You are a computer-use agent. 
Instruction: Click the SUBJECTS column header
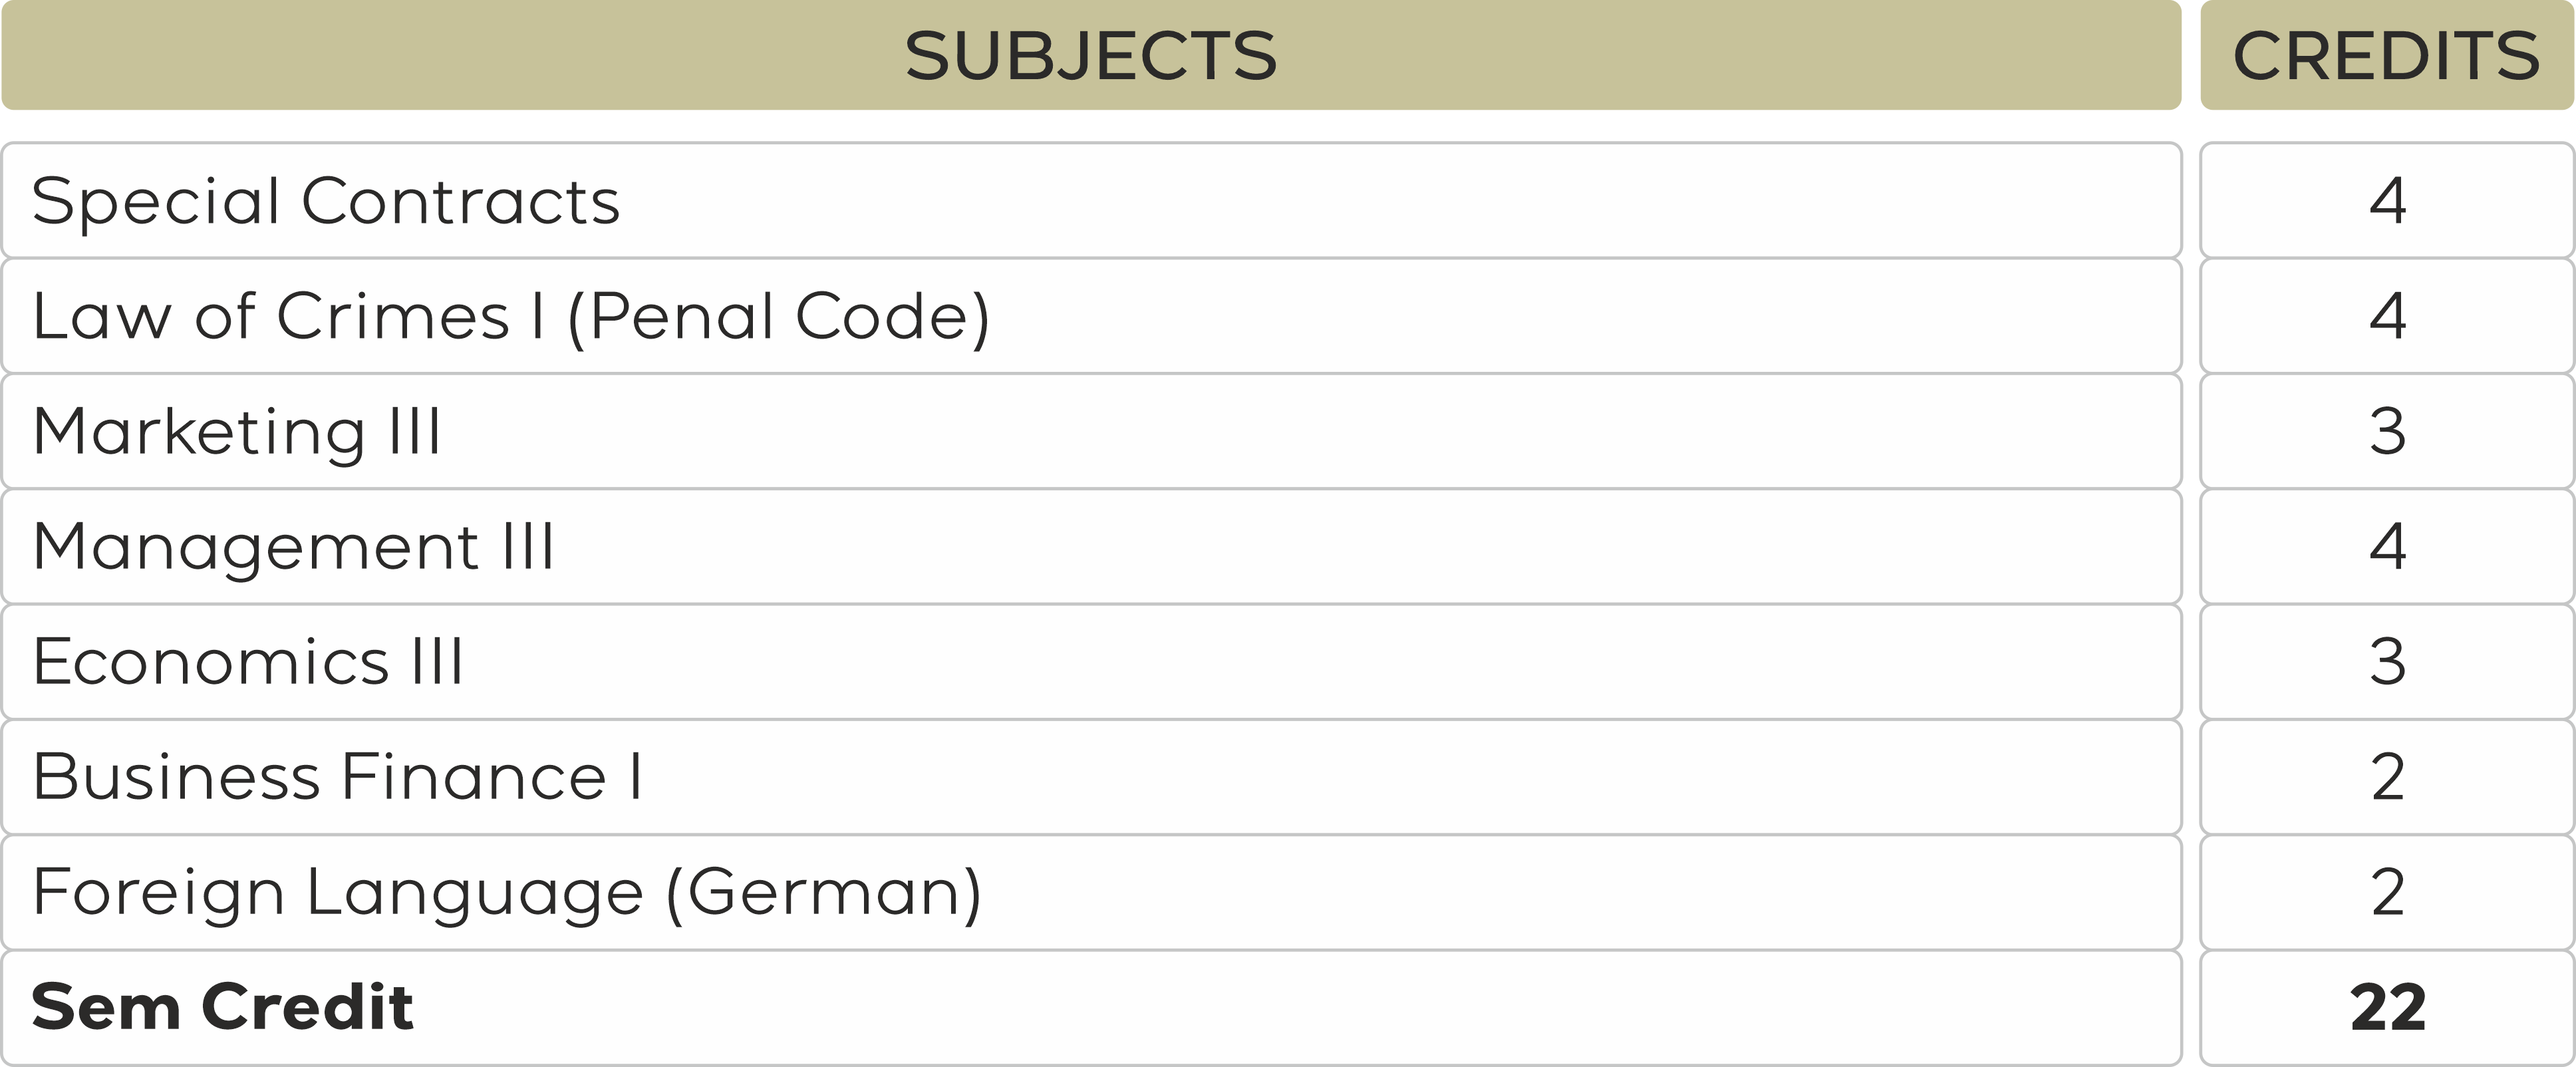1090,55
